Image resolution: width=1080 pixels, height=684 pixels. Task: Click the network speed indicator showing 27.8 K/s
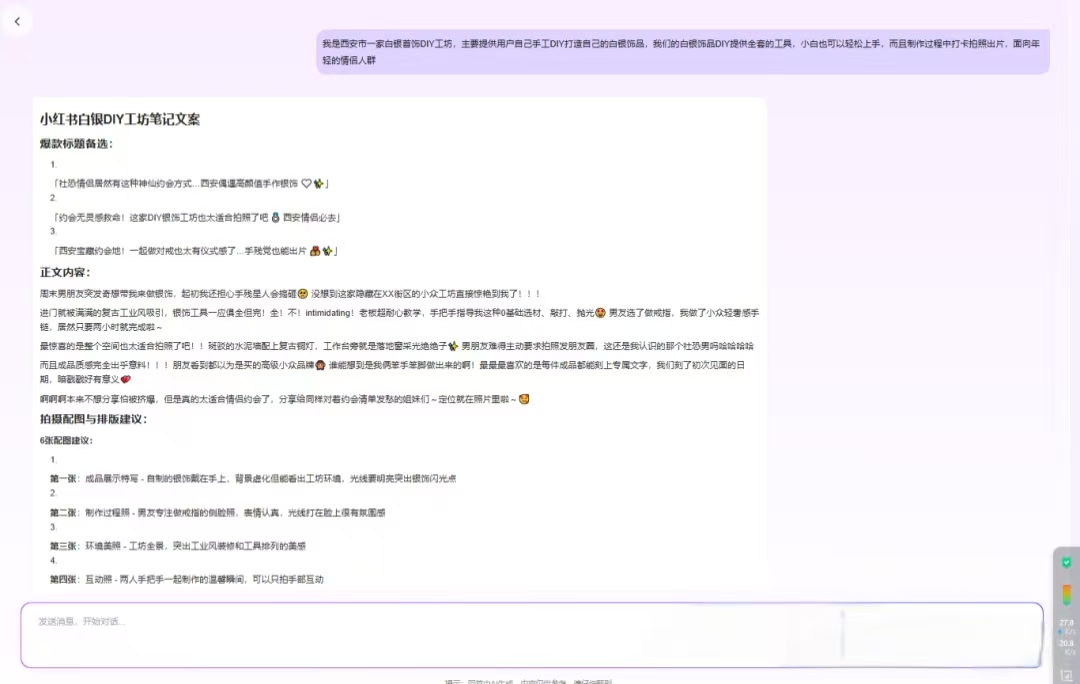click(1066, 626)
